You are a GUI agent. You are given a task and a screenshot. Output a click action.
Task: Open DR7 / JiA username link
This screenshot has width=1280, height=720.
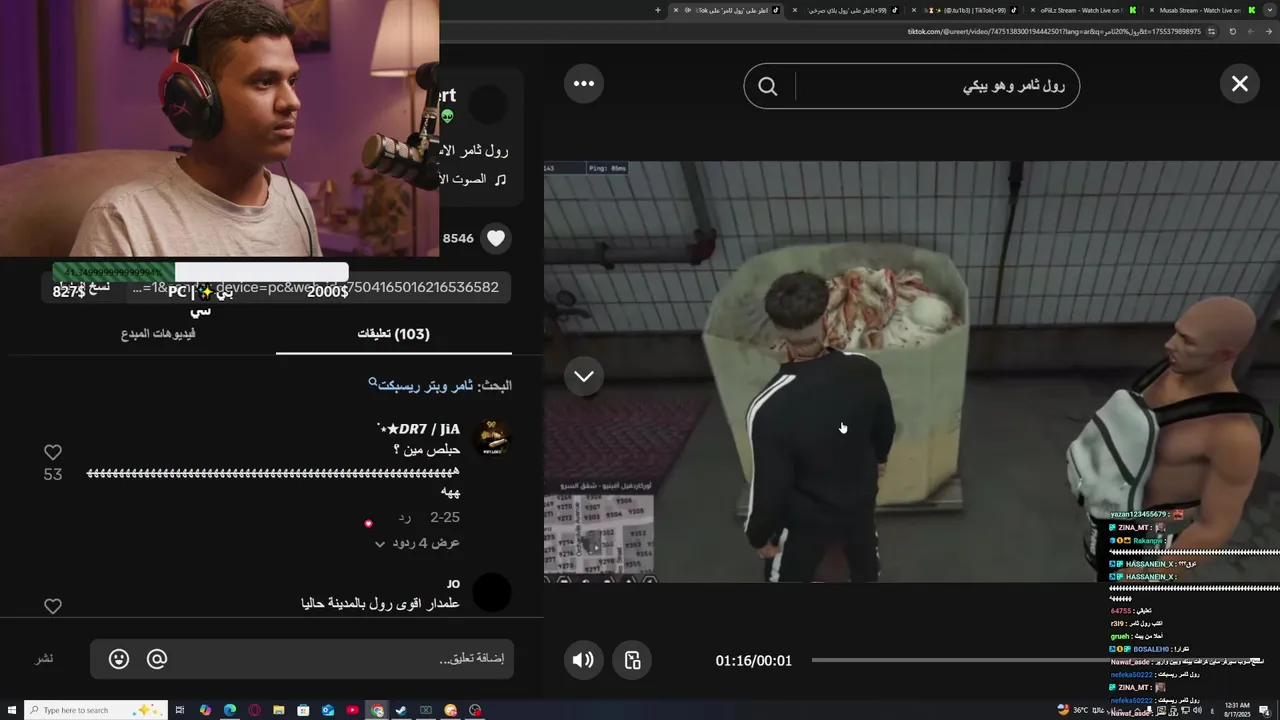418,429
